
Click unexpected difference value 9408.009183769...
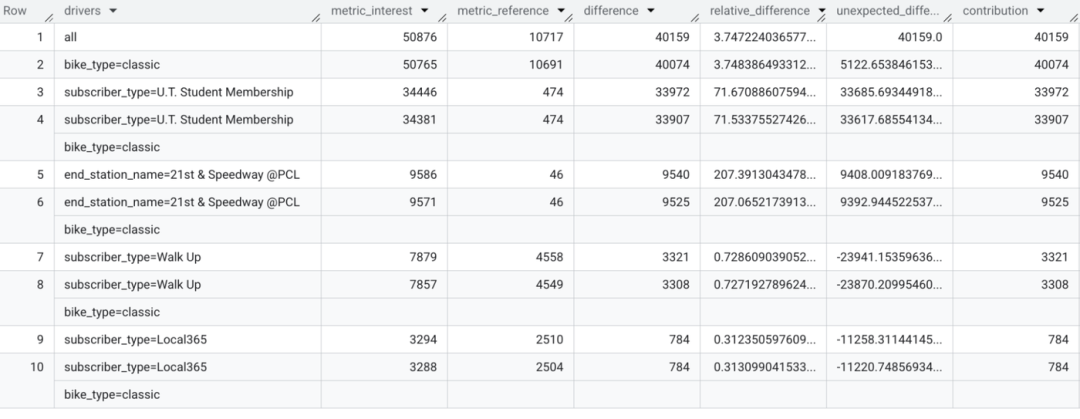(x=891, y=175)
